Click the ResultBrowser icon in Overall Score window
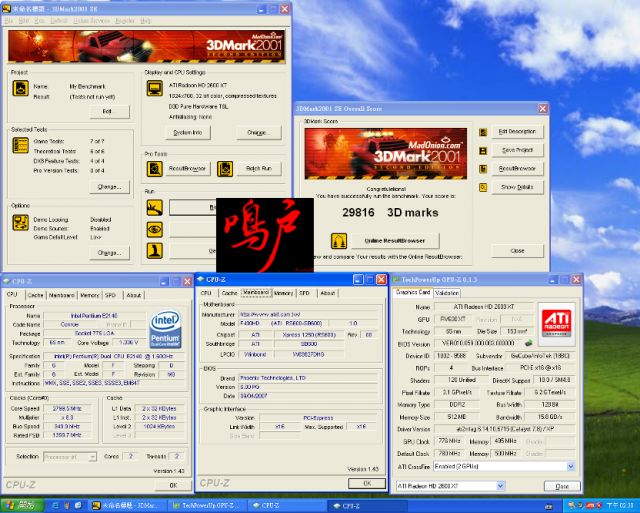640x513 pixels. (x=483, y=169)
